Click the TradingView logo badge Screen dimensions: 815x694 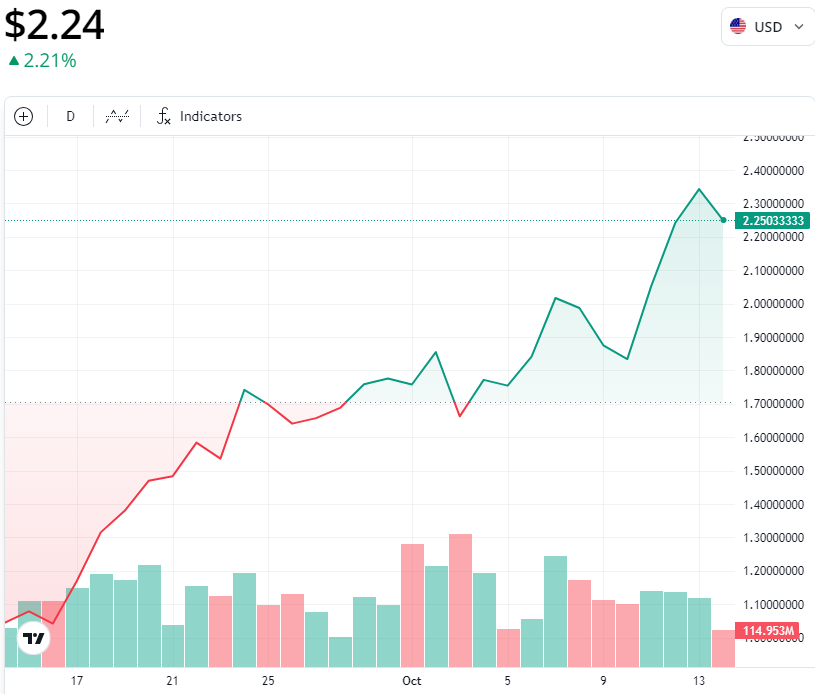pos(34,638)
